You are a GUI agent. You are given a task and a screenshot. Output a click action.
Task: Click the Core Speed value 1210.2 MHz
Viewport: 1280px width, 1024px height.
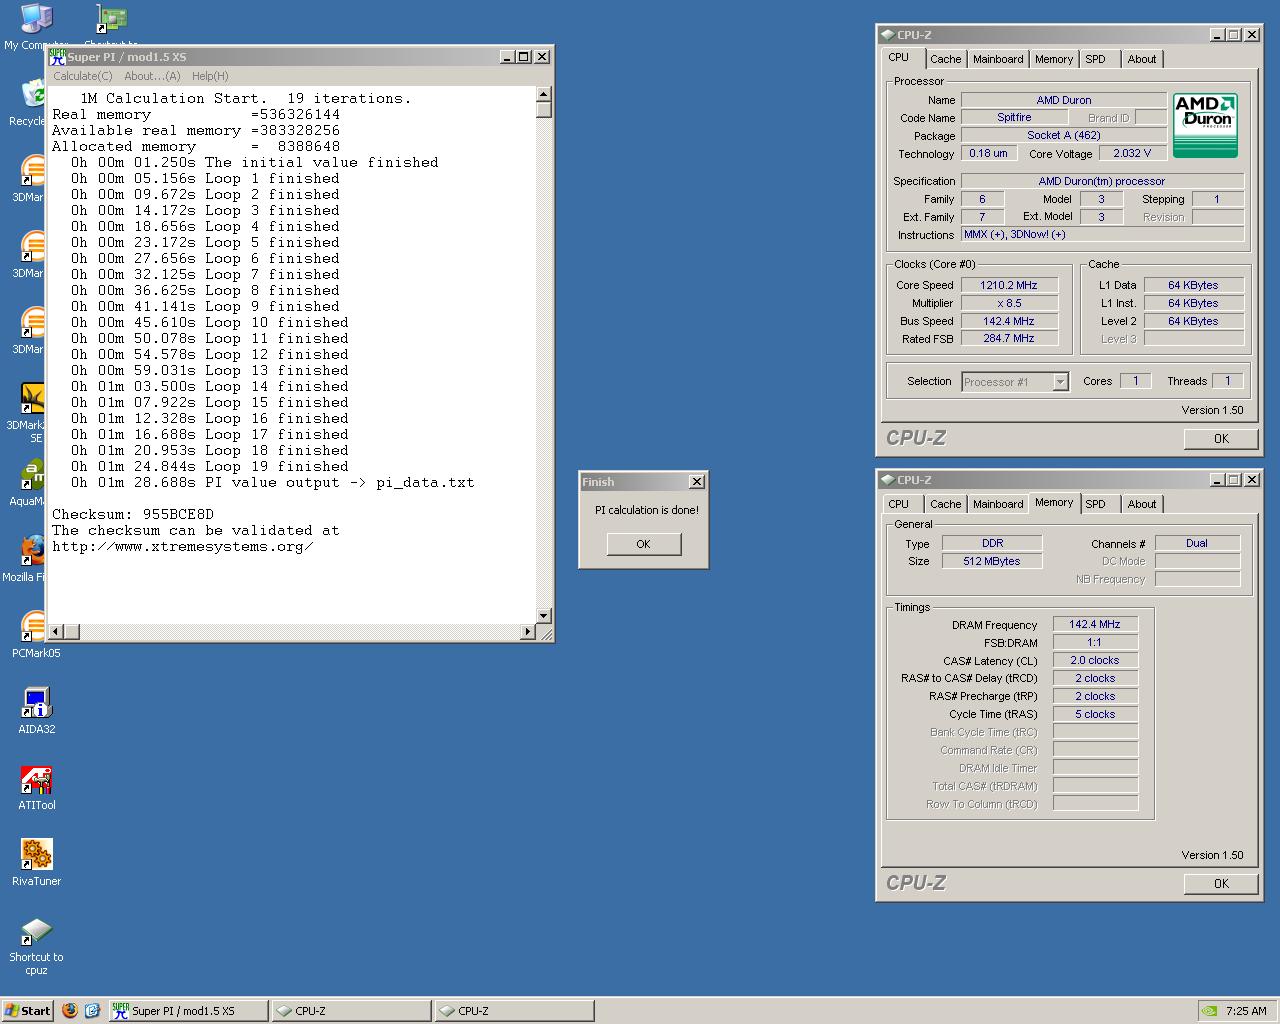1009,285
